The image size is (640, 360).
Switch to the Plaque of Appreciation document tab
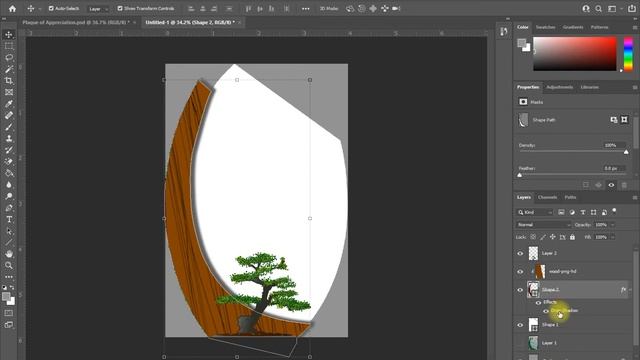[x=76, y=22]
